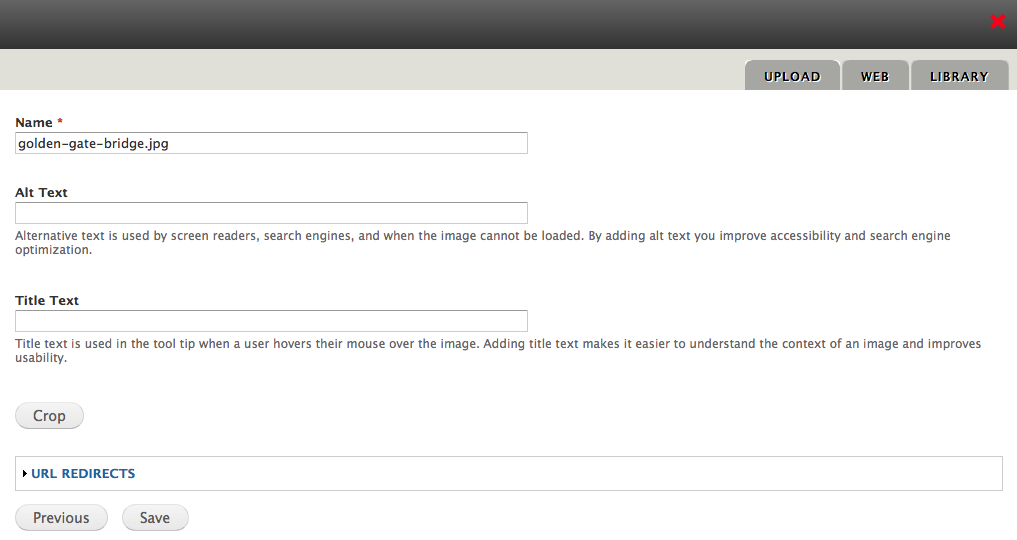Close the dialog with the red X
1017x540 pixels.
[x=997, y=22]
